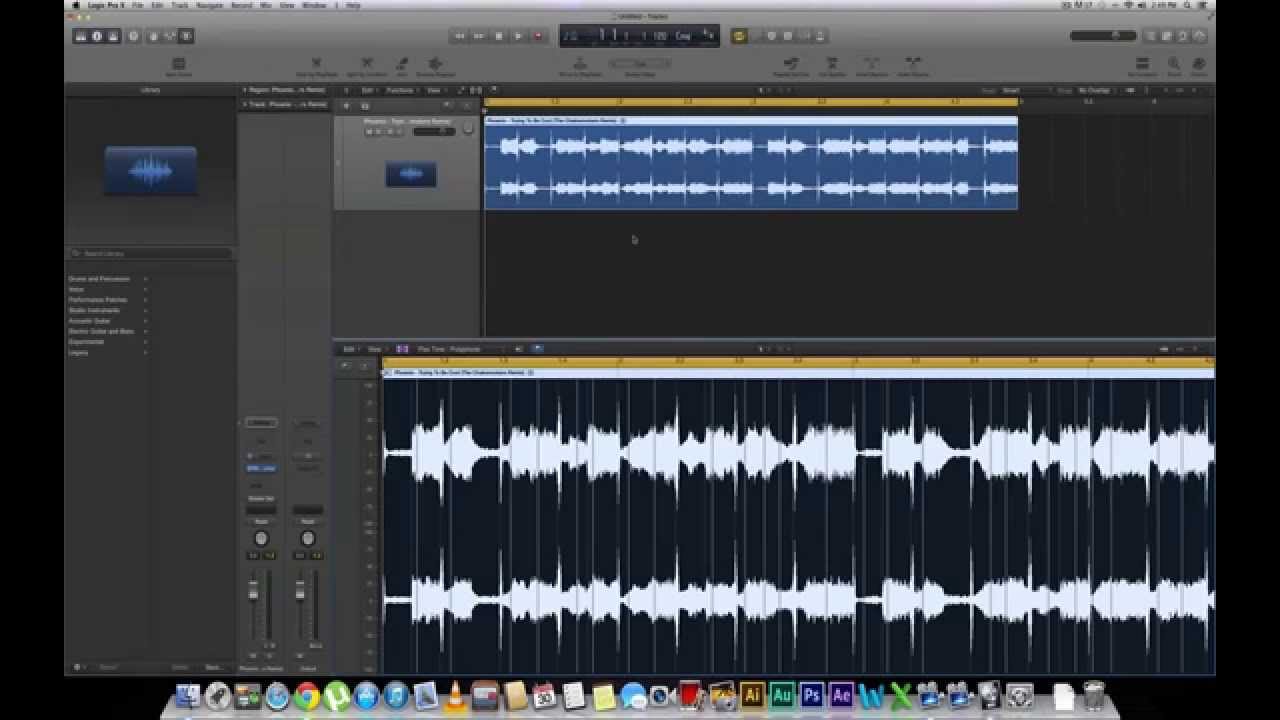Open the Quick Help button
1280x720 pixels.
pos(132,36)
